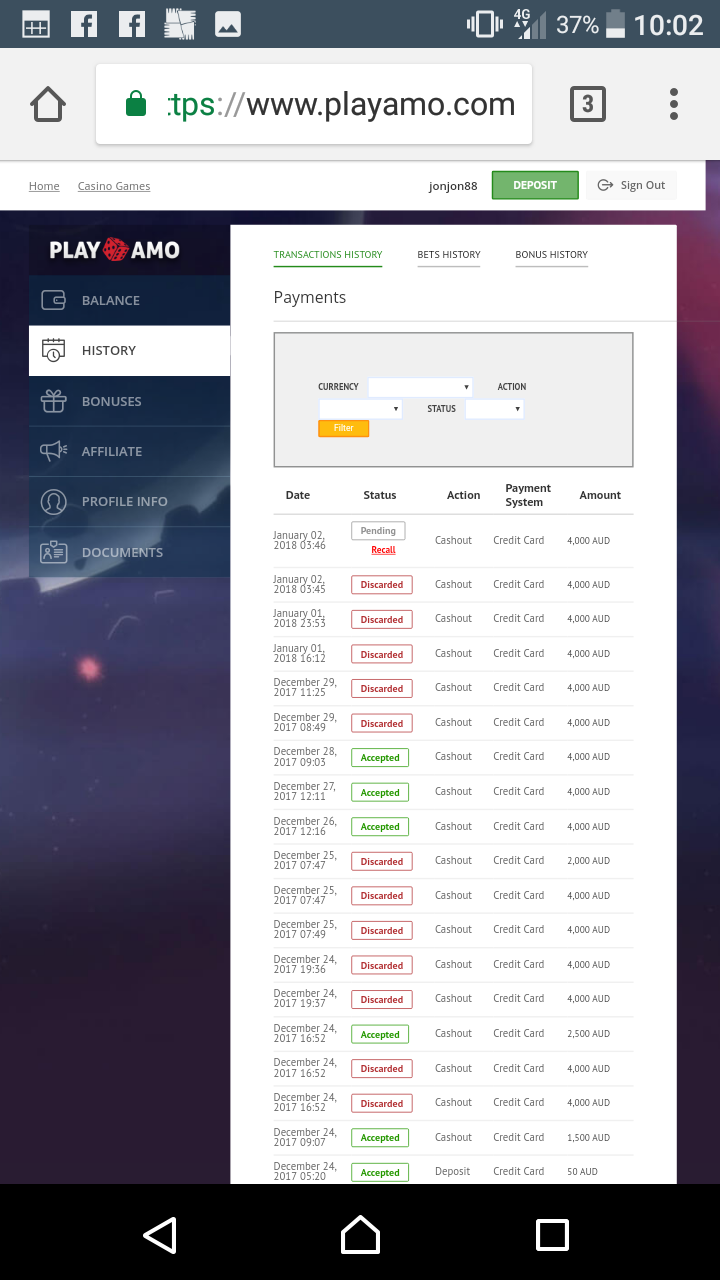The height and width of the screenshot is (1280, 720).
Task: Open the Action dropdown left of STATUS
Action: [x=360, y=409]
